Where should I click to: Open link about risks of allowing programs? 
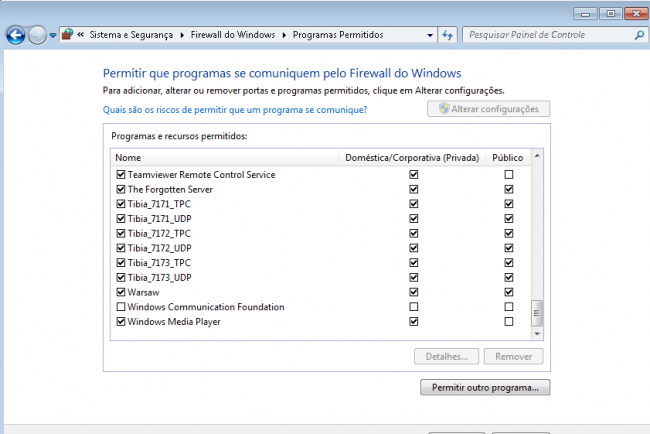coord(235,110)
